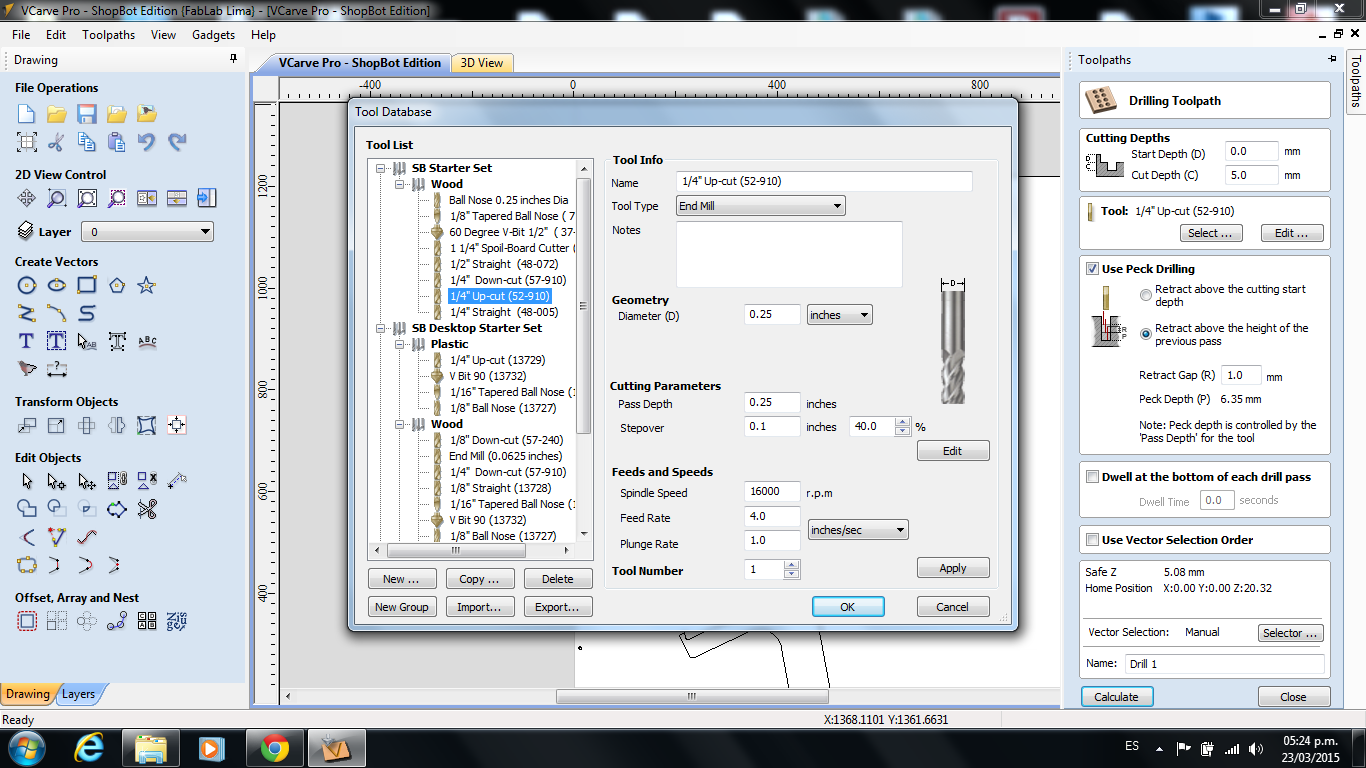The width and height of the screenshot is (1366, 768).
Task: Select the Draw Star tool
Action: click(x=147, y=286)
